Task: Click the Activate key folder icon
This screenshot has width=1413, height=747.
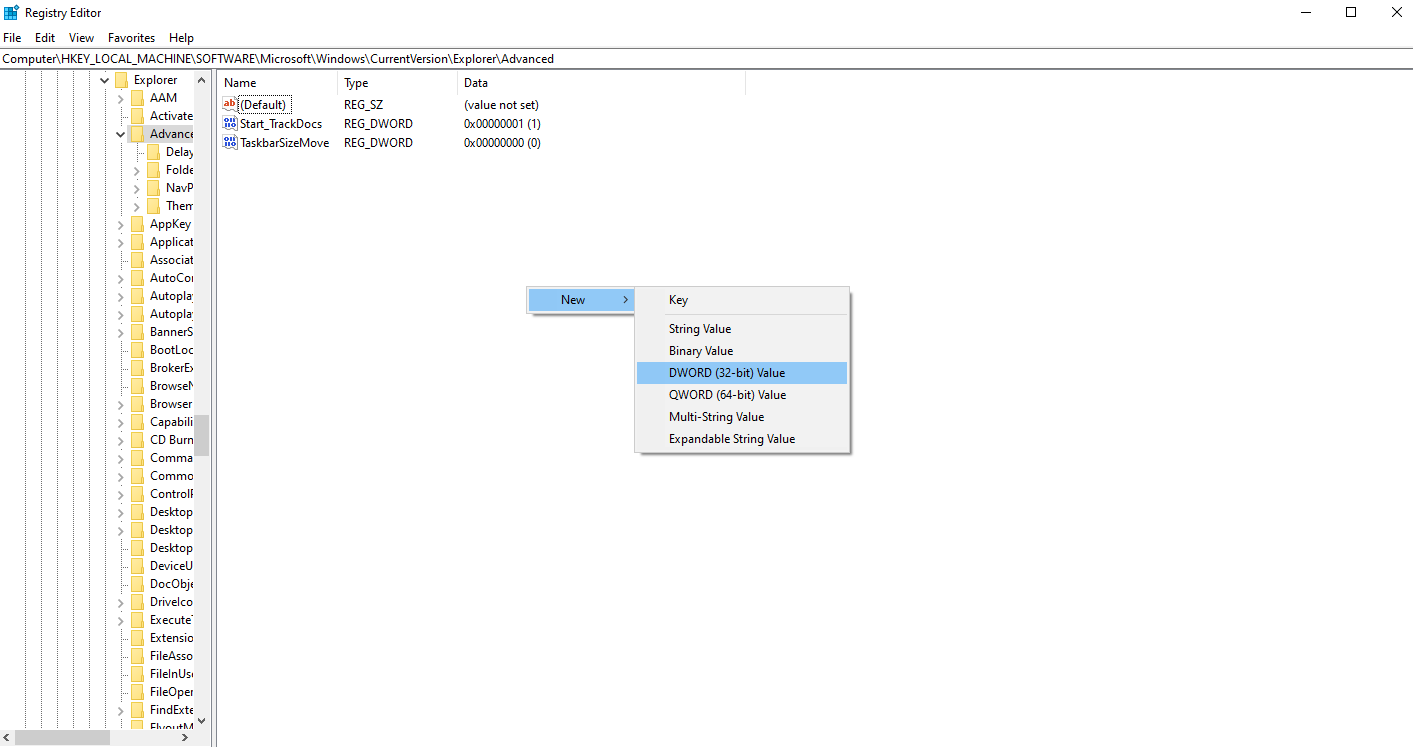Action: tap(138, 116)
